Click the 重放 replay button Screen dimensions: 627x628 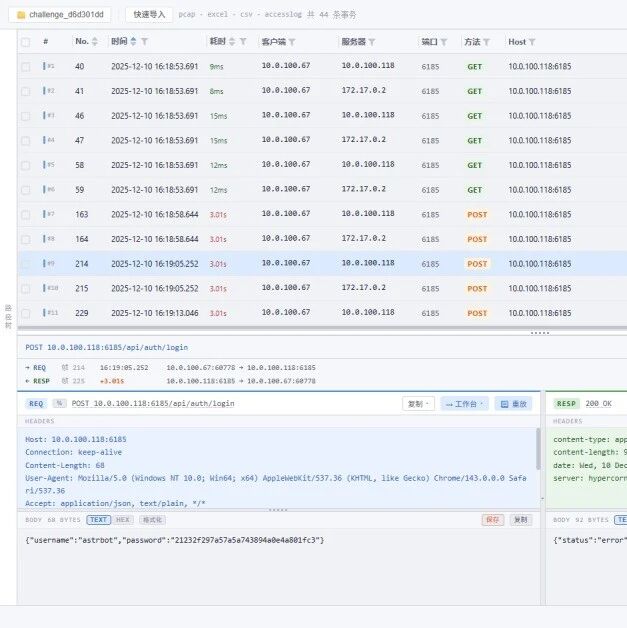[x=514, y=404]
